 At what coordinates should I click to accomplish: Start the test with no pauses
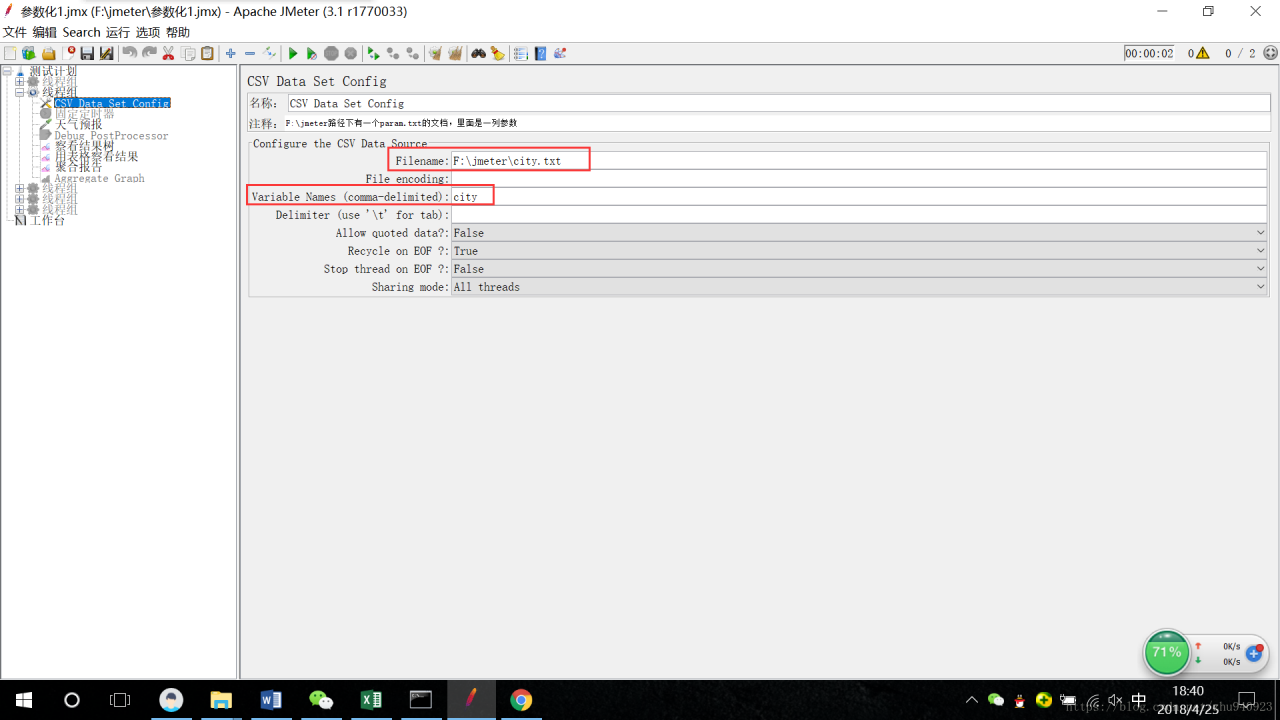[312, 54]
